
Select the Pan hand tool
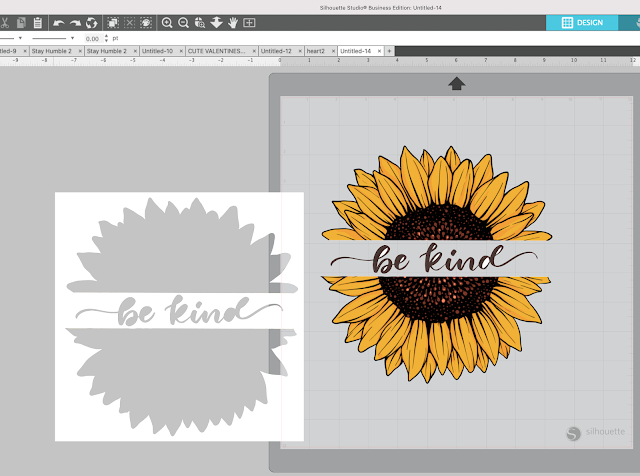[233, 23]
